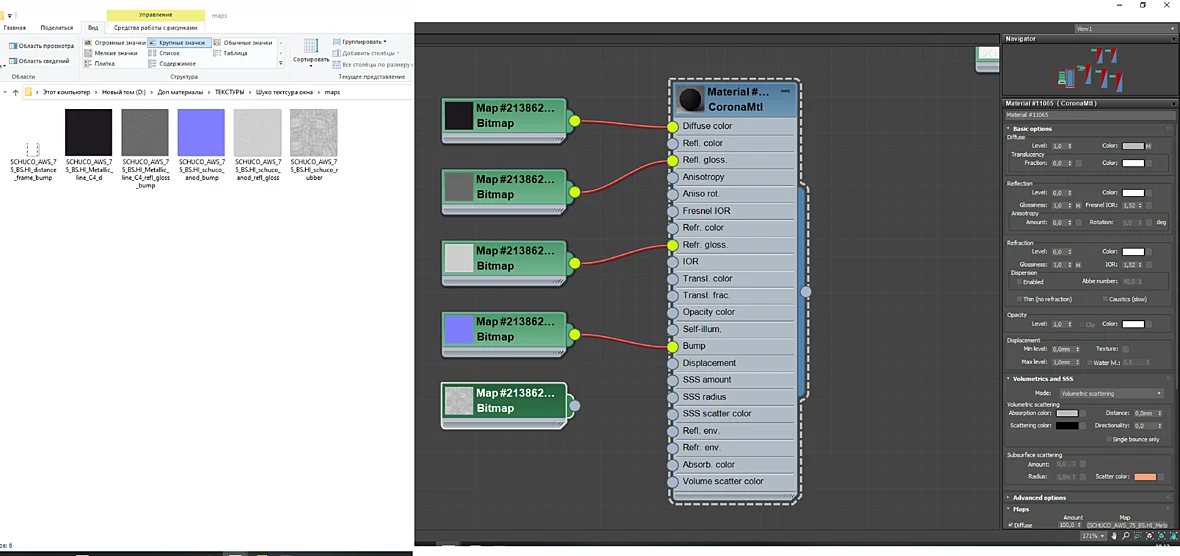Toggle Thin (no refraction) checkbox
1180x556 pixels.
1020,299
